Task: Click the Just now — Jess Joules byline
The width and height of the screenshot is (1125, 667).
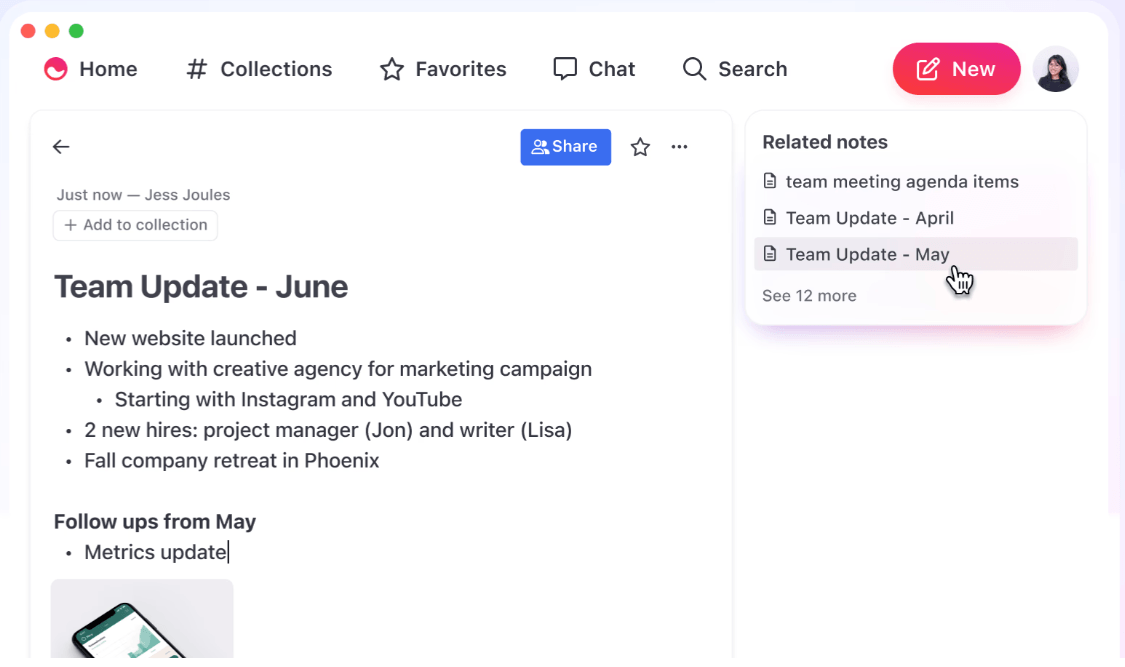Action: (143, 195)
